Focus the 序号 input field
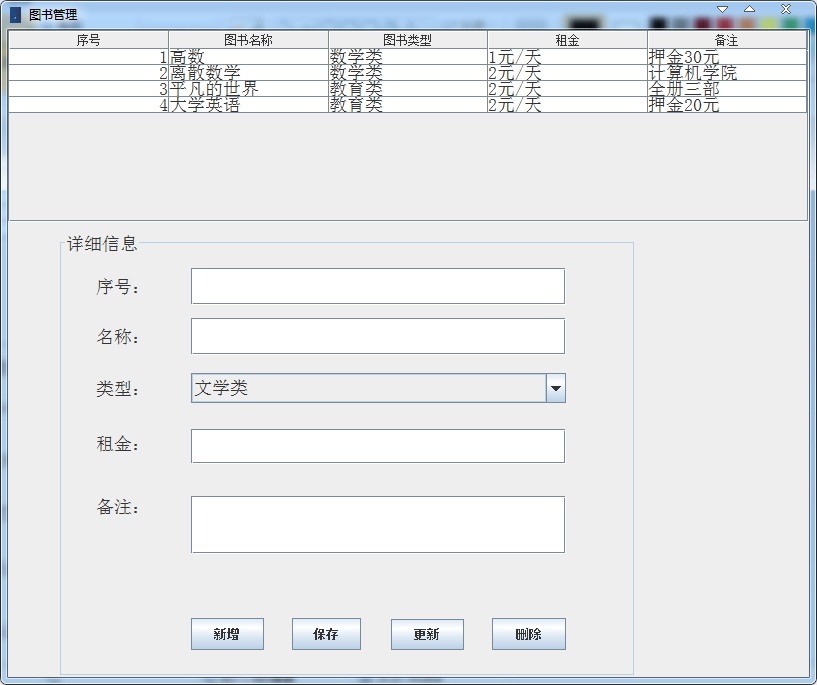Screen dimensions: 817x685 coord(377,286)
